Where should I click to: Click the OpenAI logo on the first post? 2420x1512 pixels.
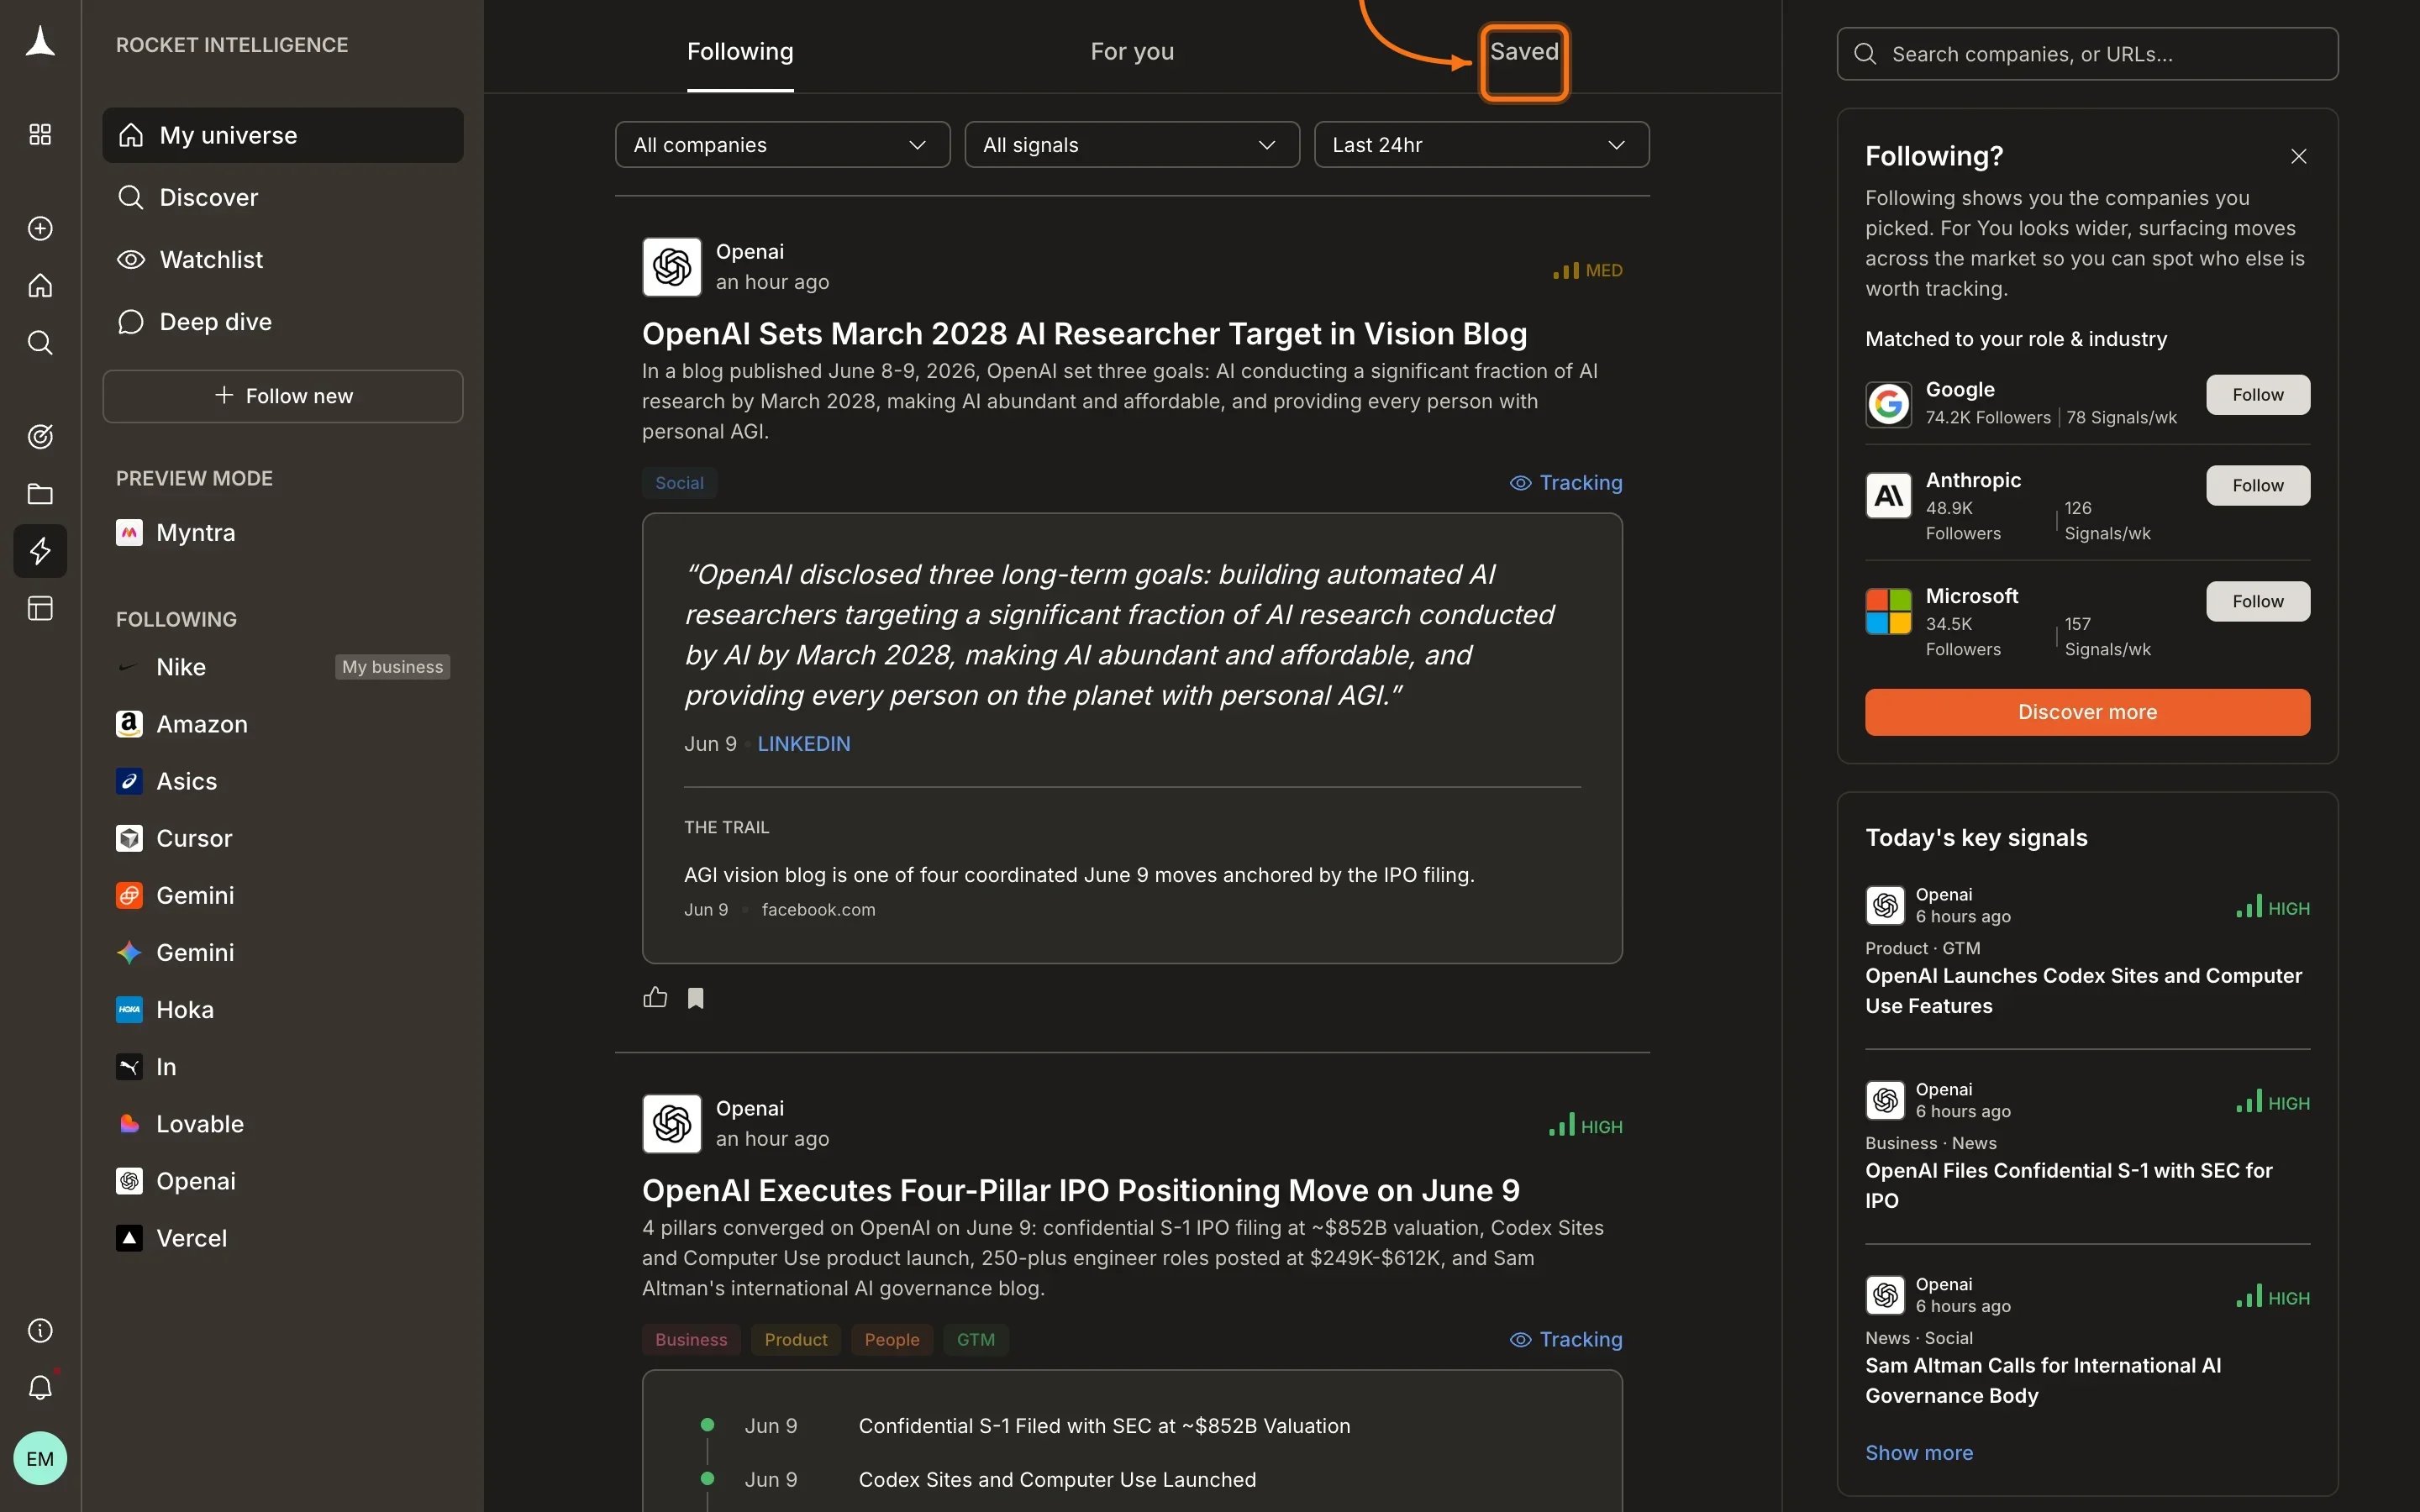click(672, 267)
